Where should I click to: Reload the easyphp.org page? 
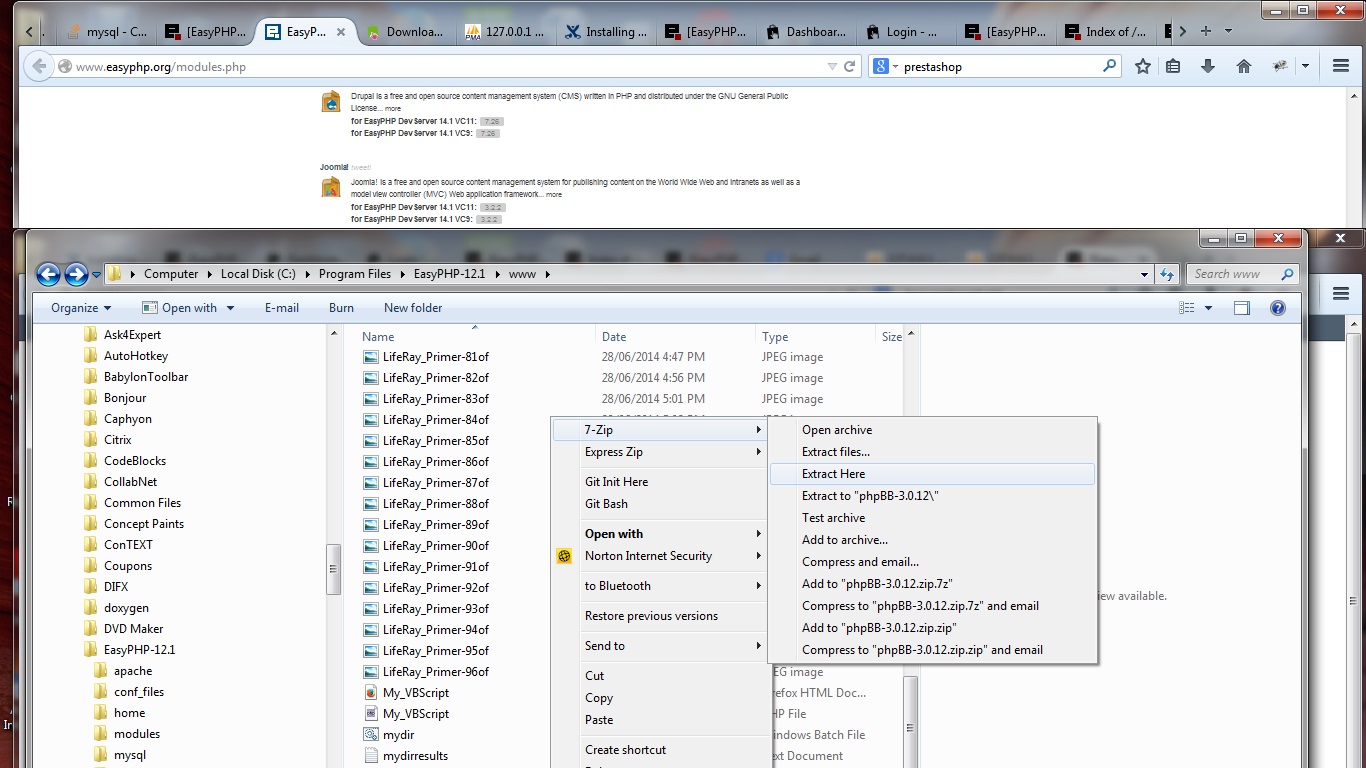(x=850, y=67)
